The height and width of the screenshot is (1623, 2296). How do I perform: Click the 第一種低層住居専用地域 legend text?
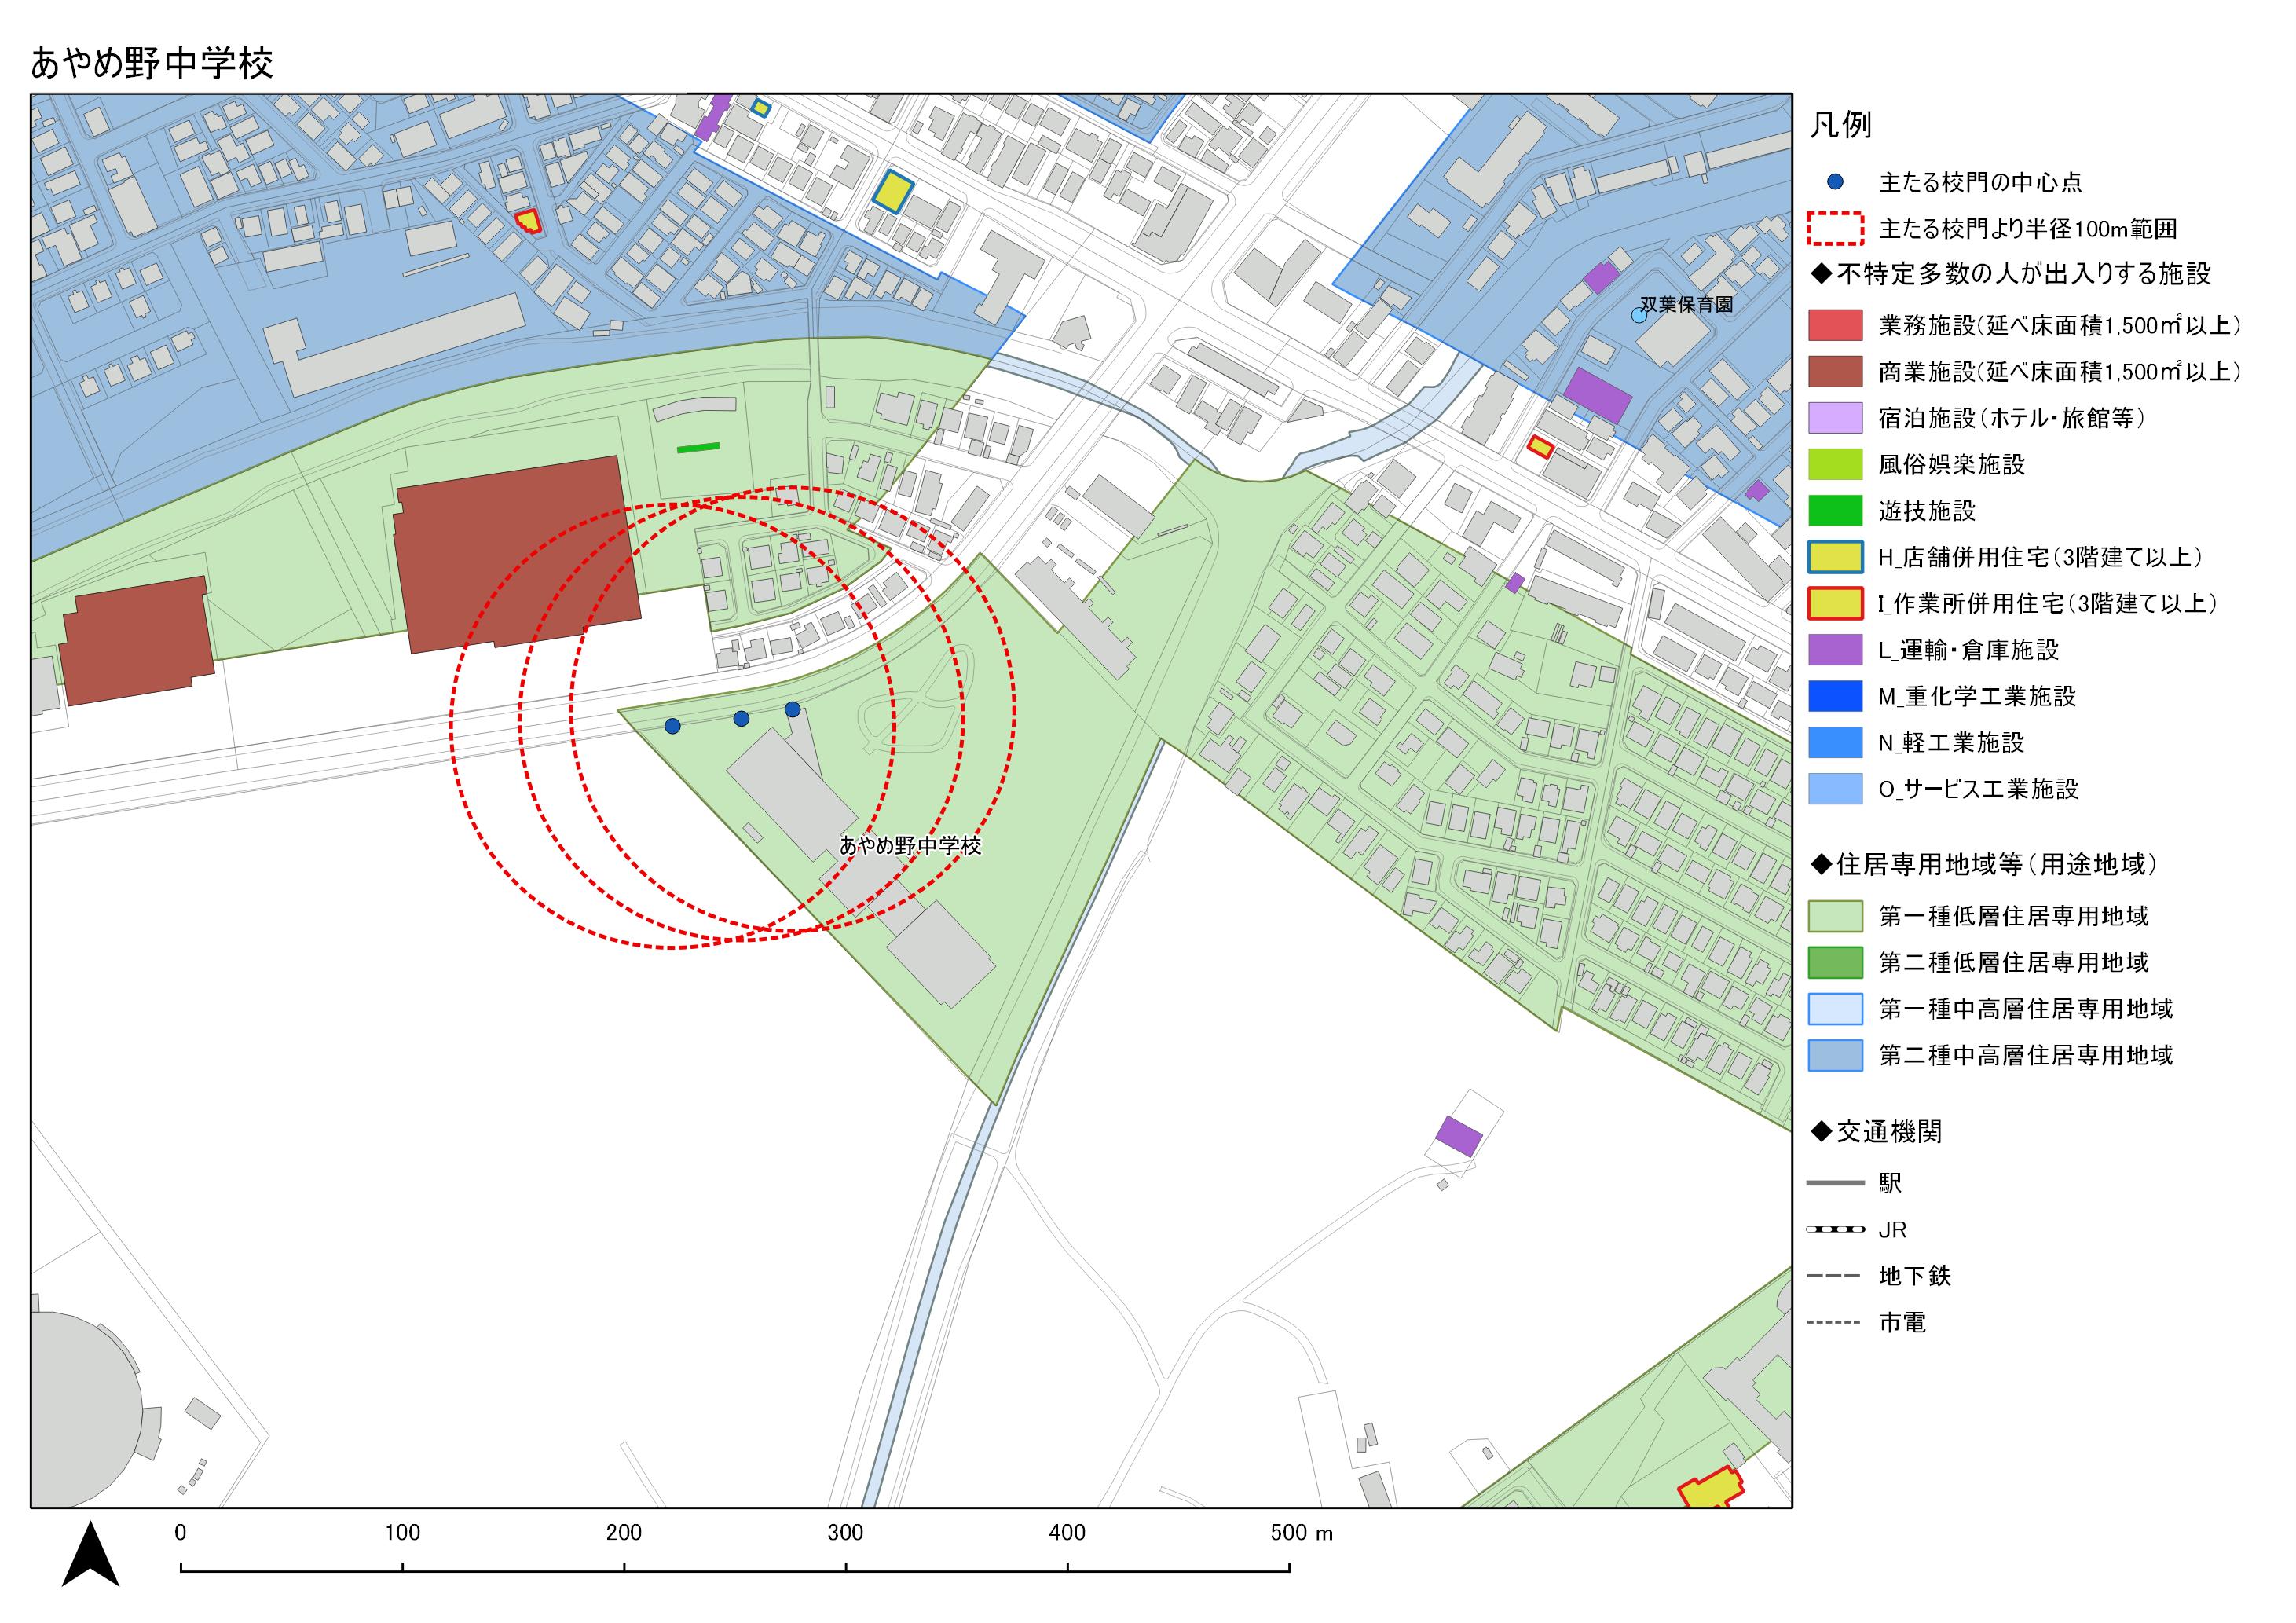tap(2014, 916)
